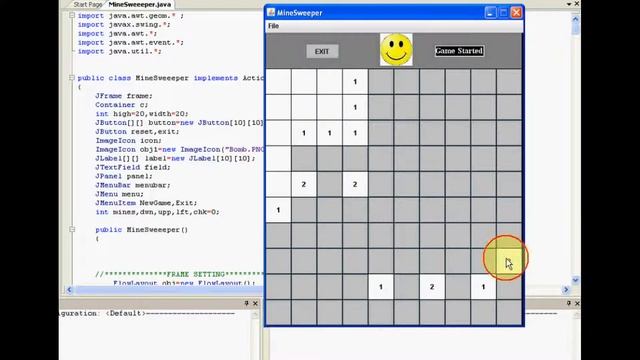640x360 pixels.
Task: Click the 'ImageIcon icon;' code line
Action: (129, 140)
